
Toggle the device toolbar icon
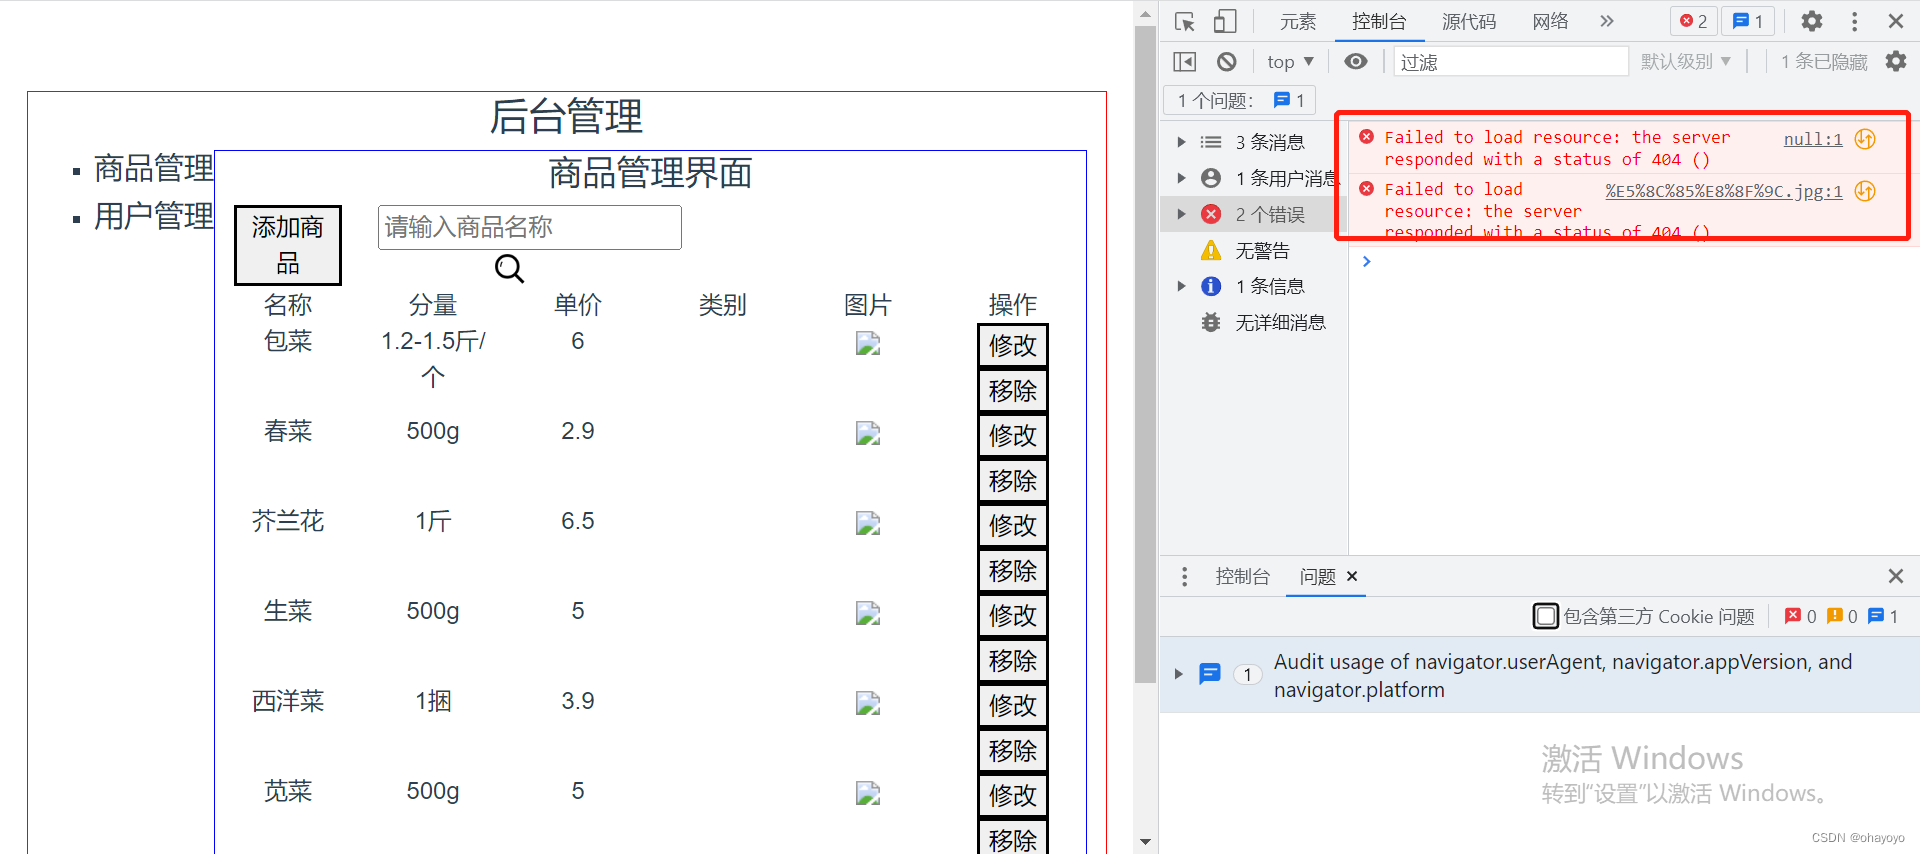pyautogui.click(x=1225, y=21)
